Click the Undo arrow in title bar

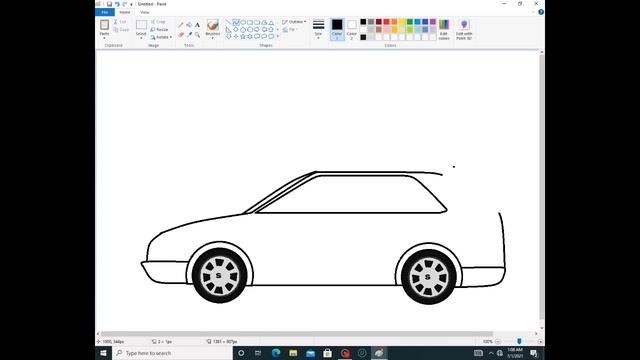coord(117,4)
